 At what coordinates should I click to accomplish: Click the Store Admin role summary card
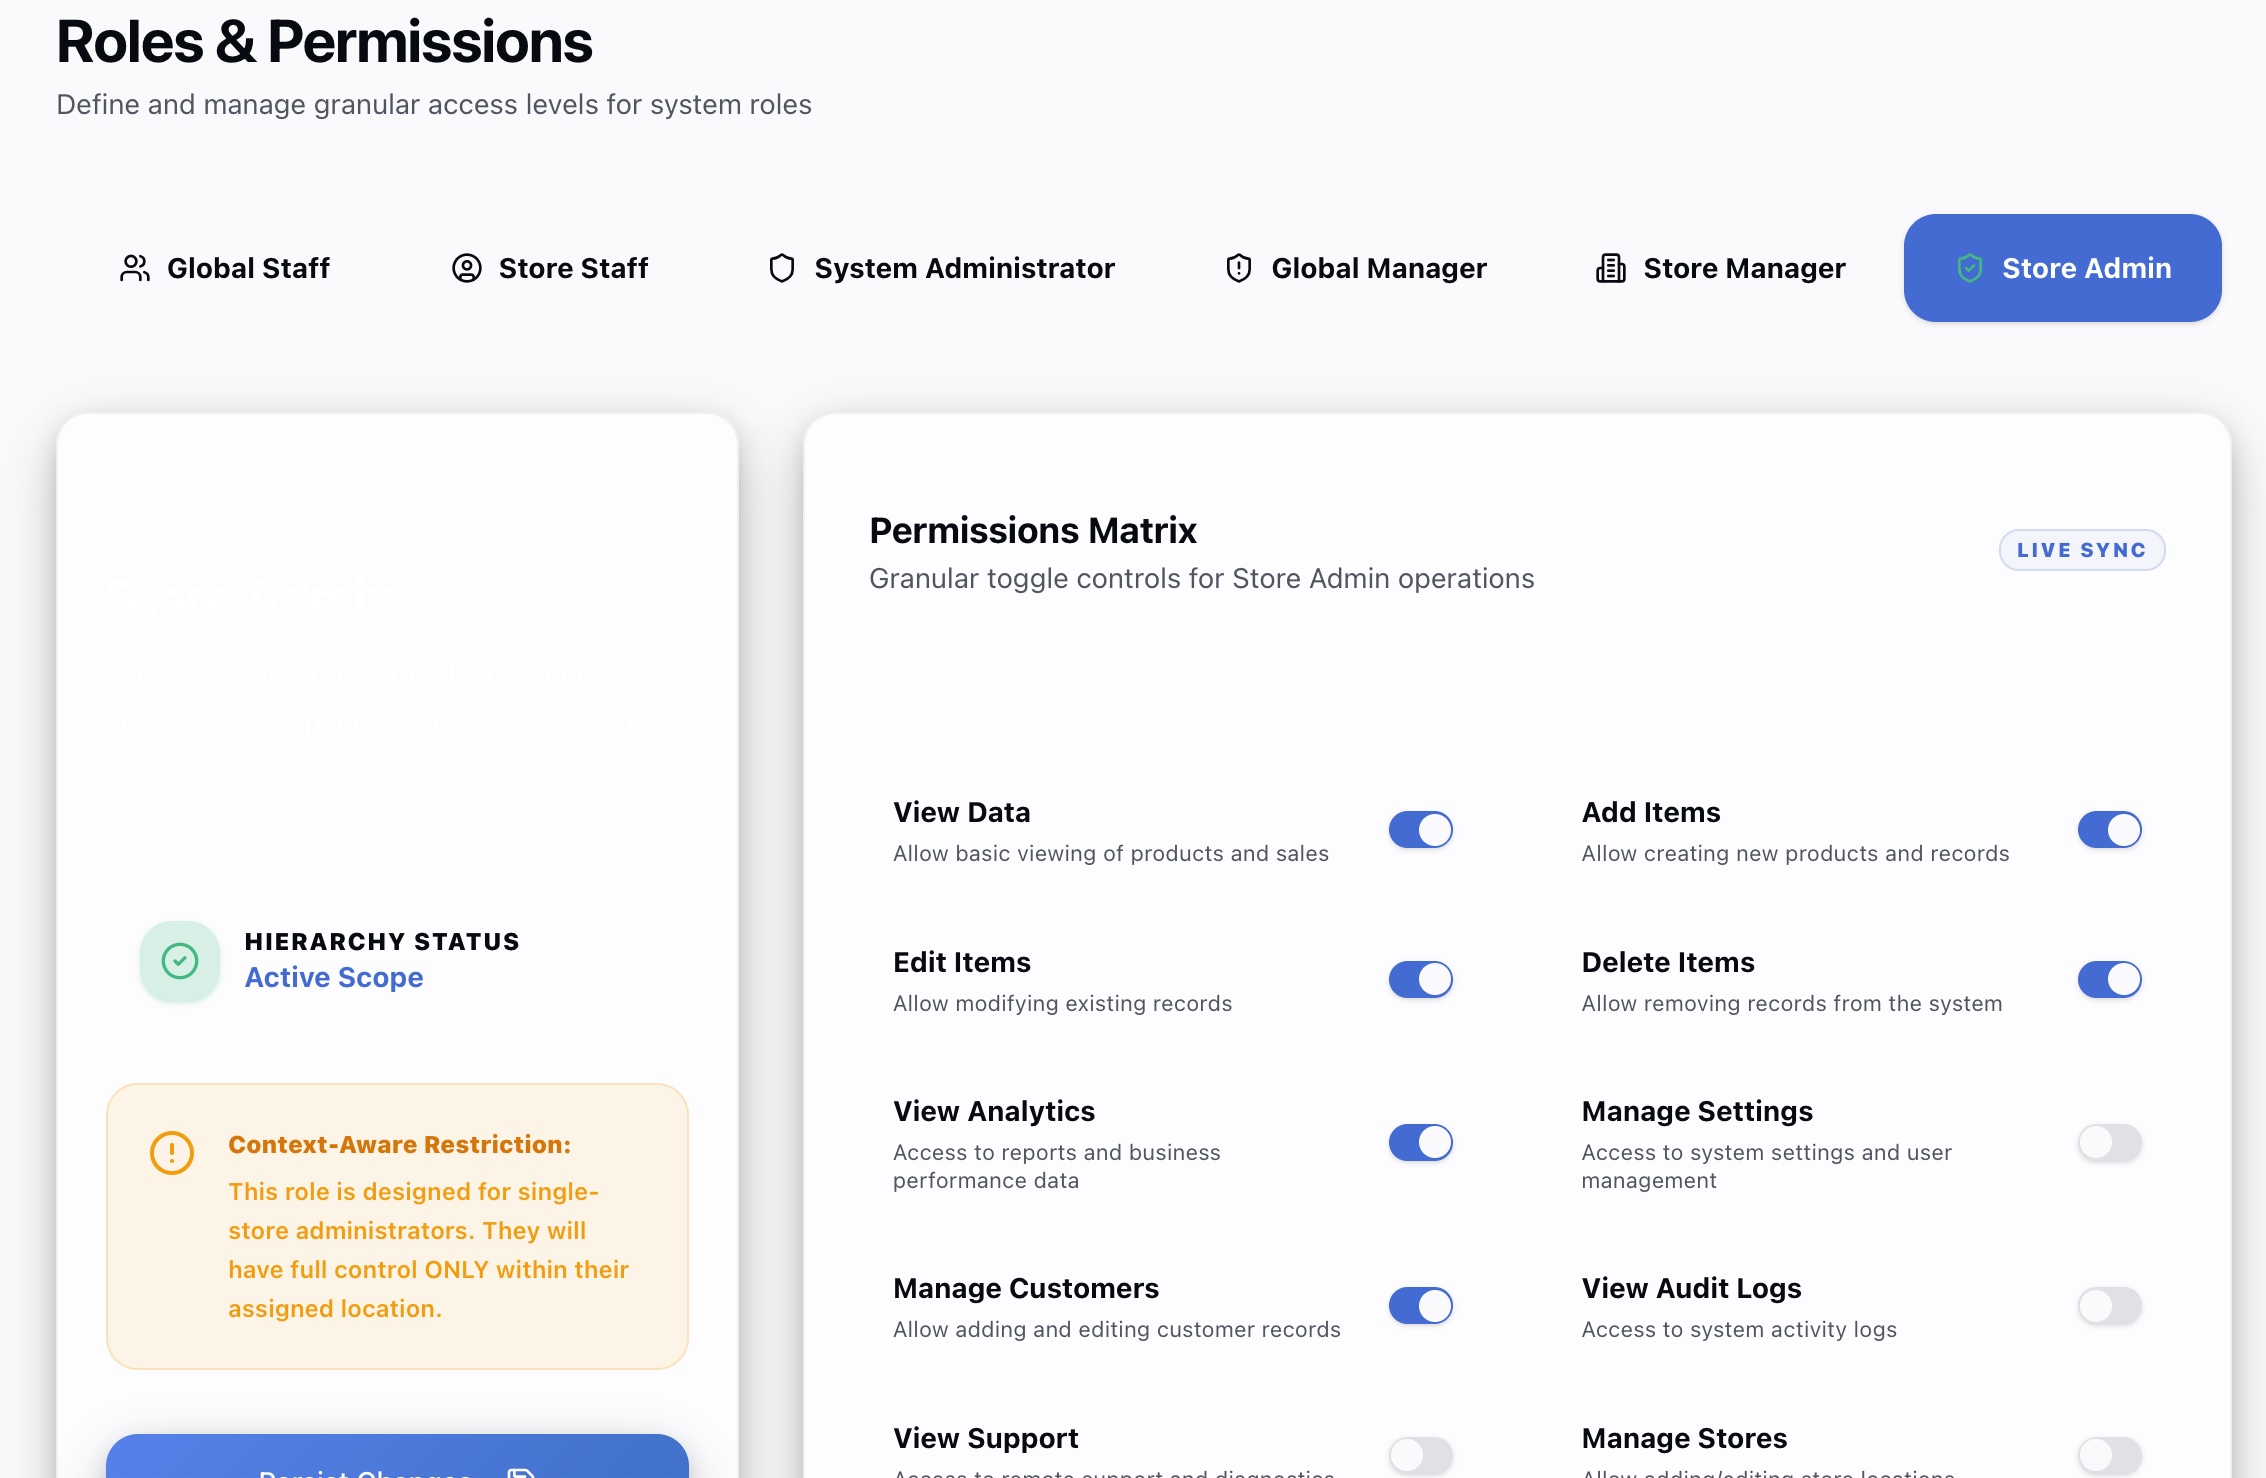coord(396,700)
